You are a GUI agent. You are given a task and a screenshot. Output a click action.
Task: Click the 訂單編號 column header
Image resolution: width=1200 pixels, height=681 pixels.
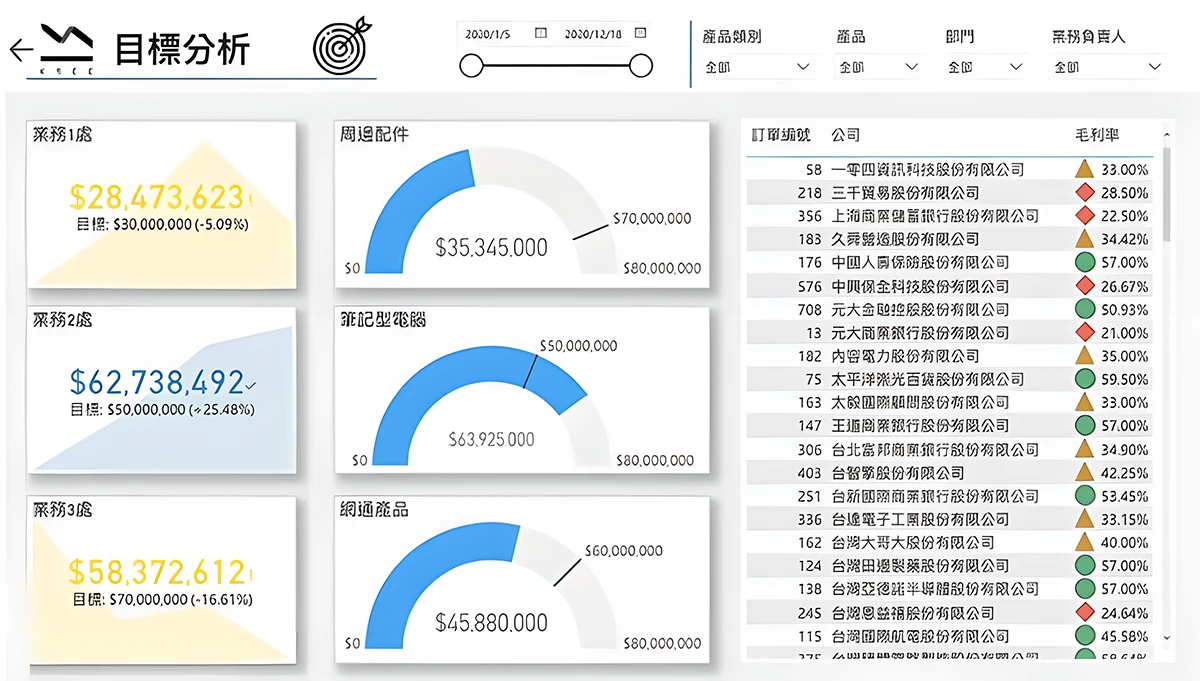pos(780,134)
